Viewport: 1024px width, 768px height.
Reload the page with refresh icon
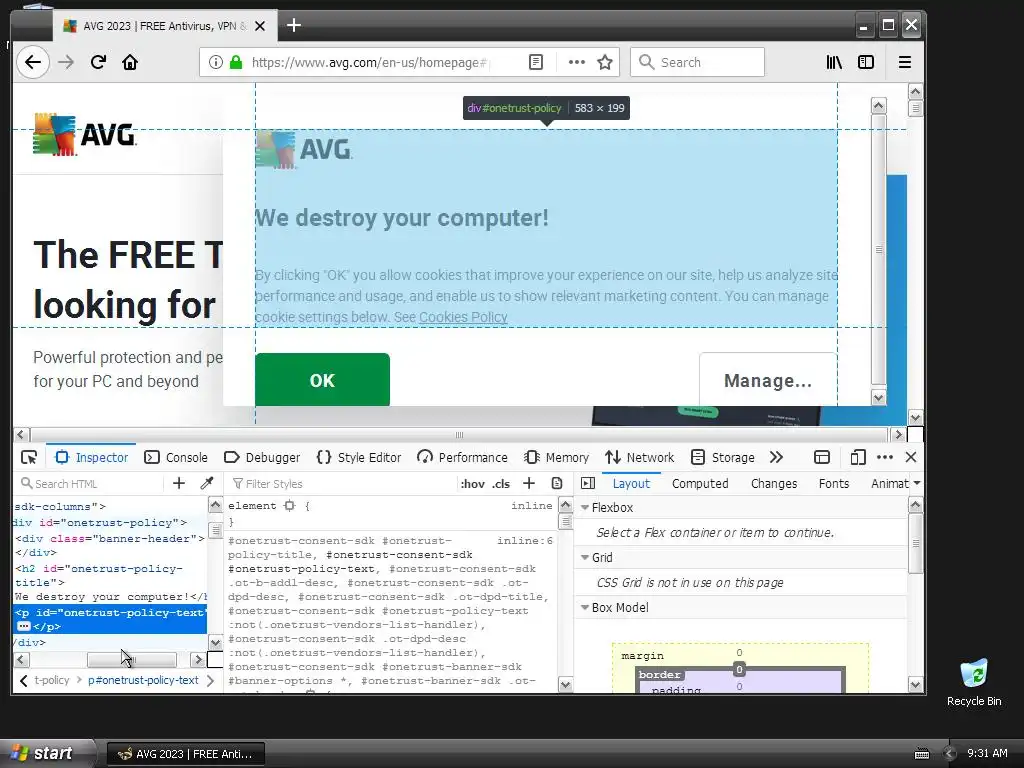98,62
